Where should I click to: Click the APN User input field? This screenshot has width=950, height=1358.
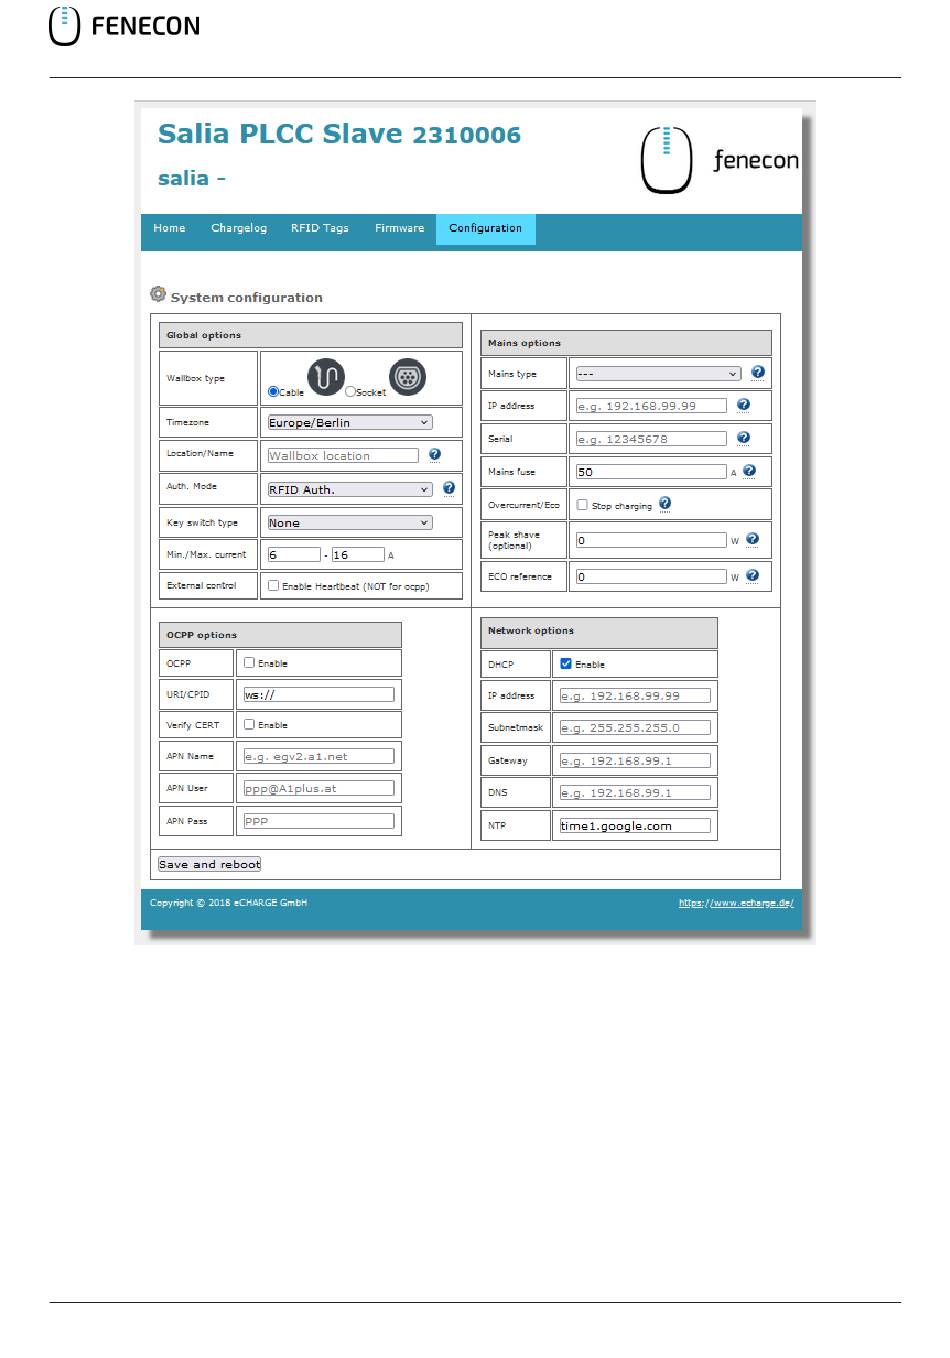pyautogui.click(x=319, y=789)
